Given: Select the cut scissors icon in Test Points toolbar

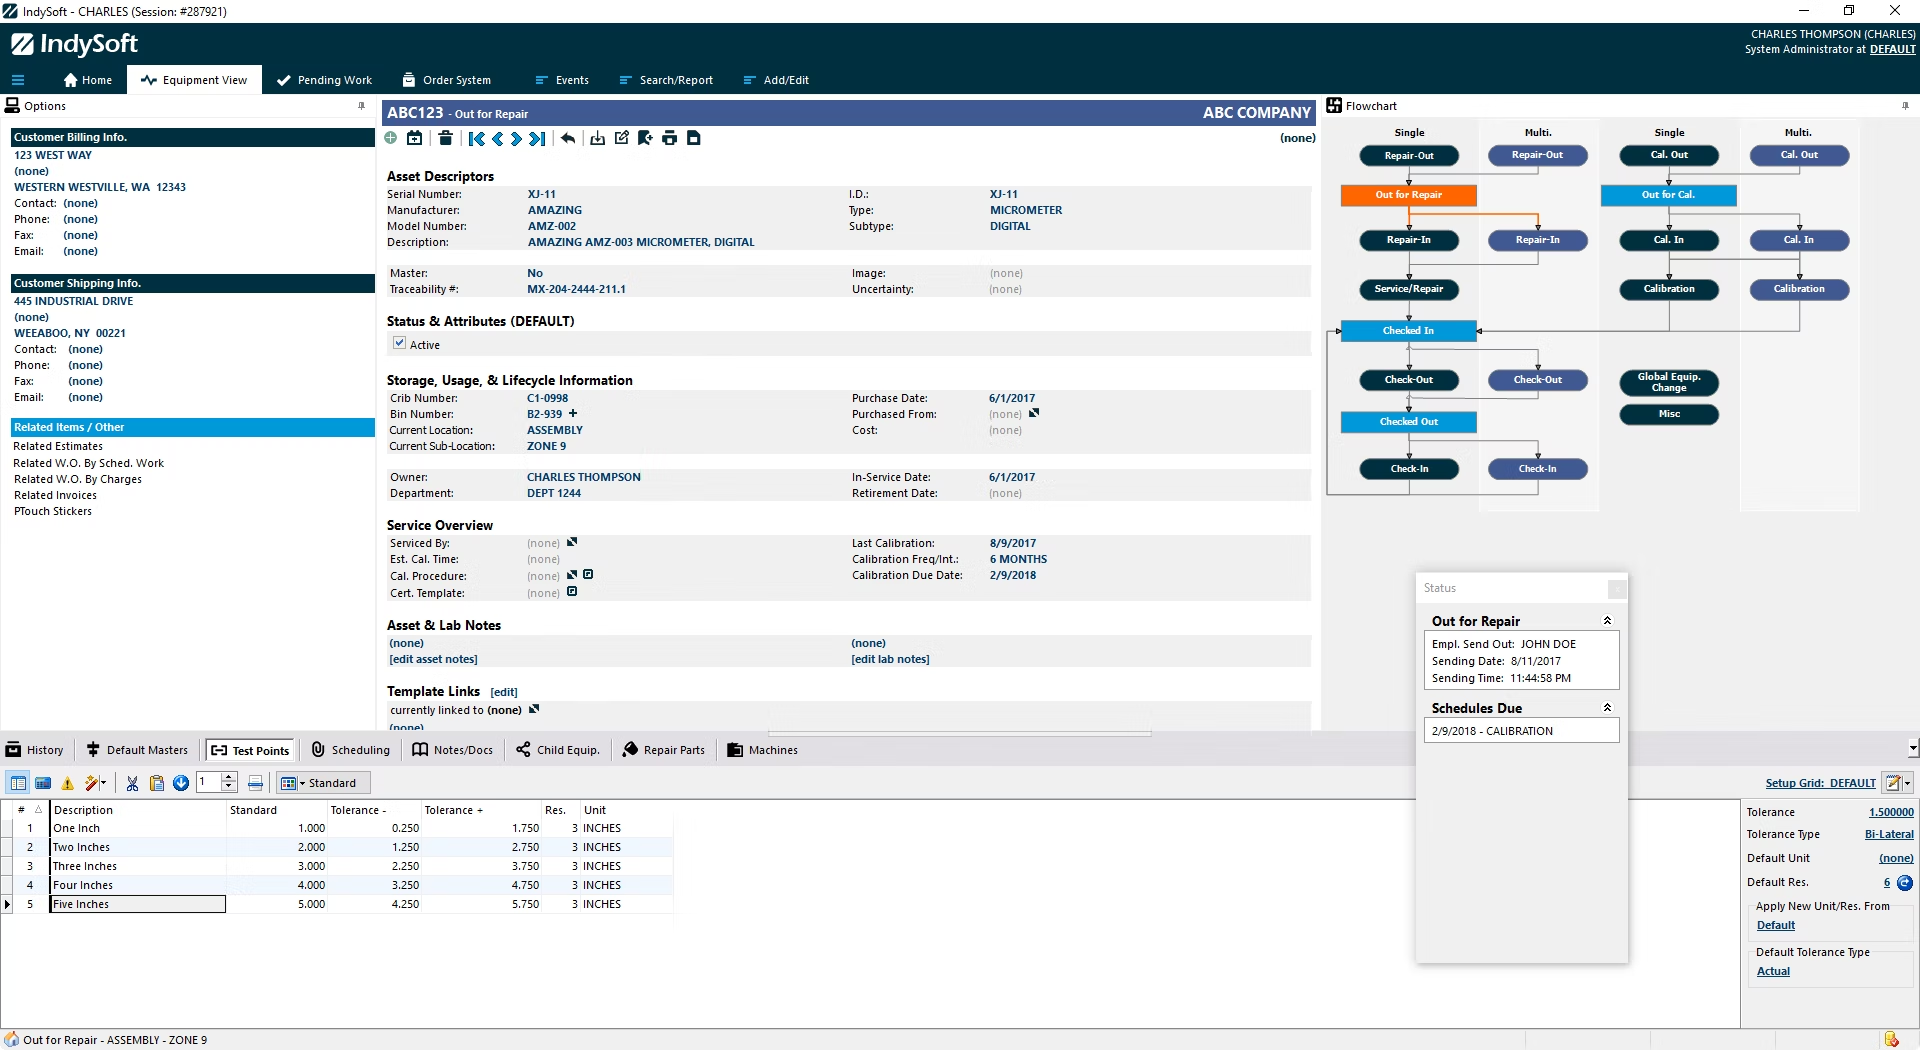Looking at the screenshot, I should pos(132,783).
